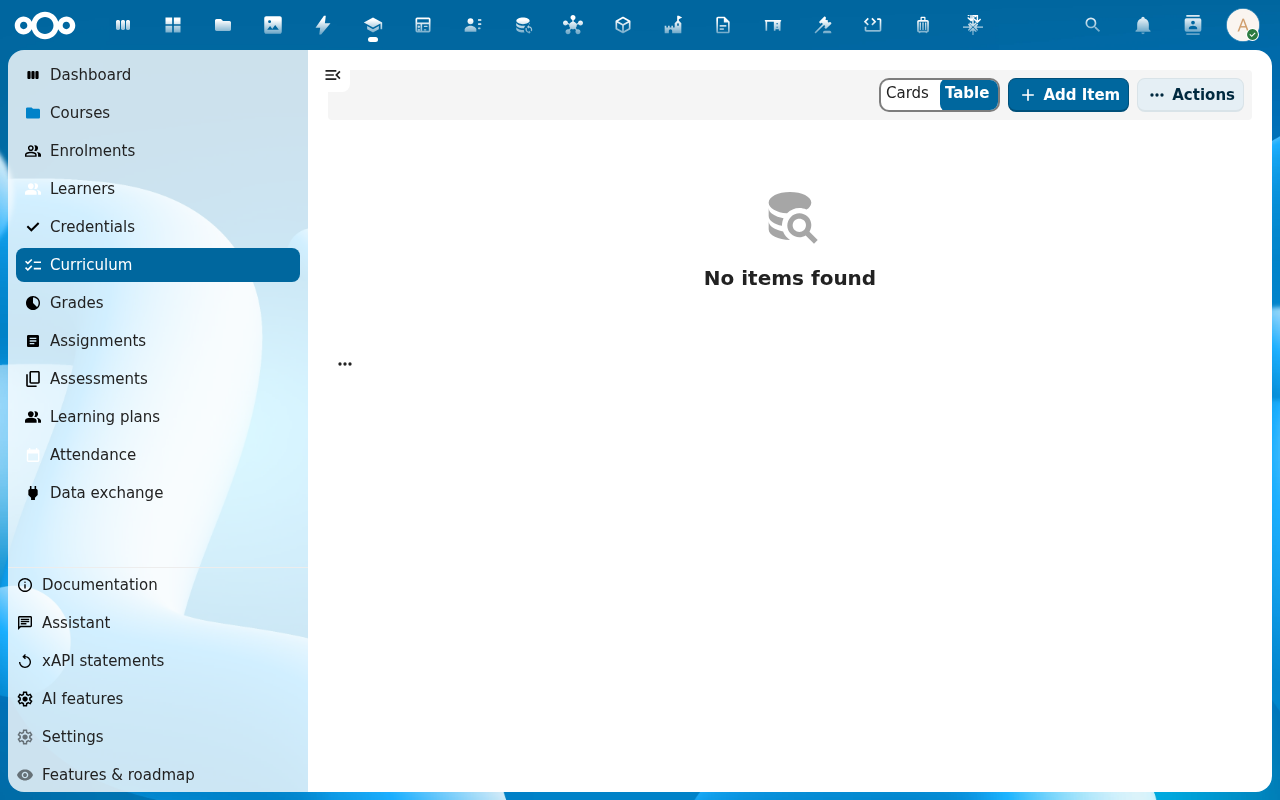
Task: Open the Actions menu
Action: click(1190, 95)
